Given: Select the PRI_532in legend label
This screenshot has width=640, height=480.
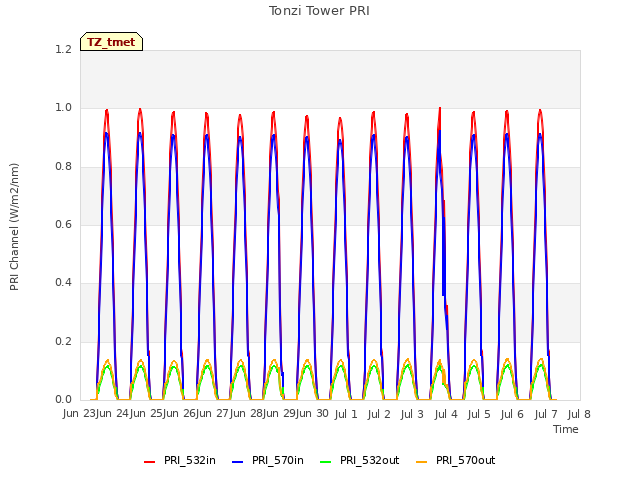Looking at the screenshot, I should tap(190, 460).
